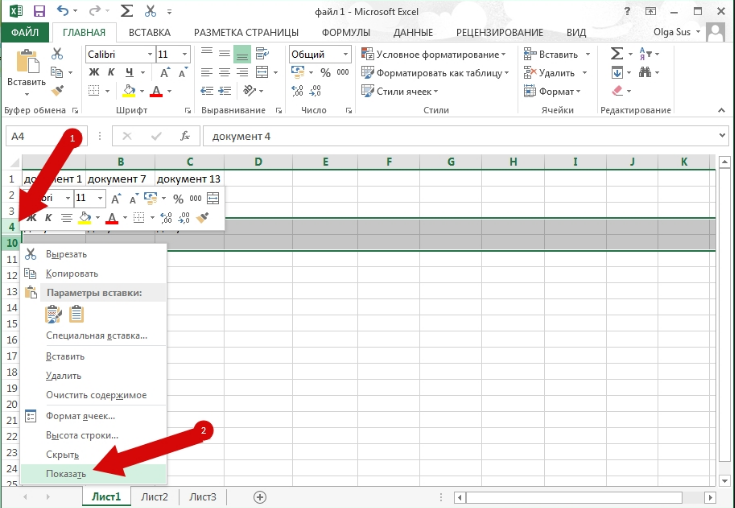Increase font size in ribbon font group

pyautogui.click(x=165, y=72)
